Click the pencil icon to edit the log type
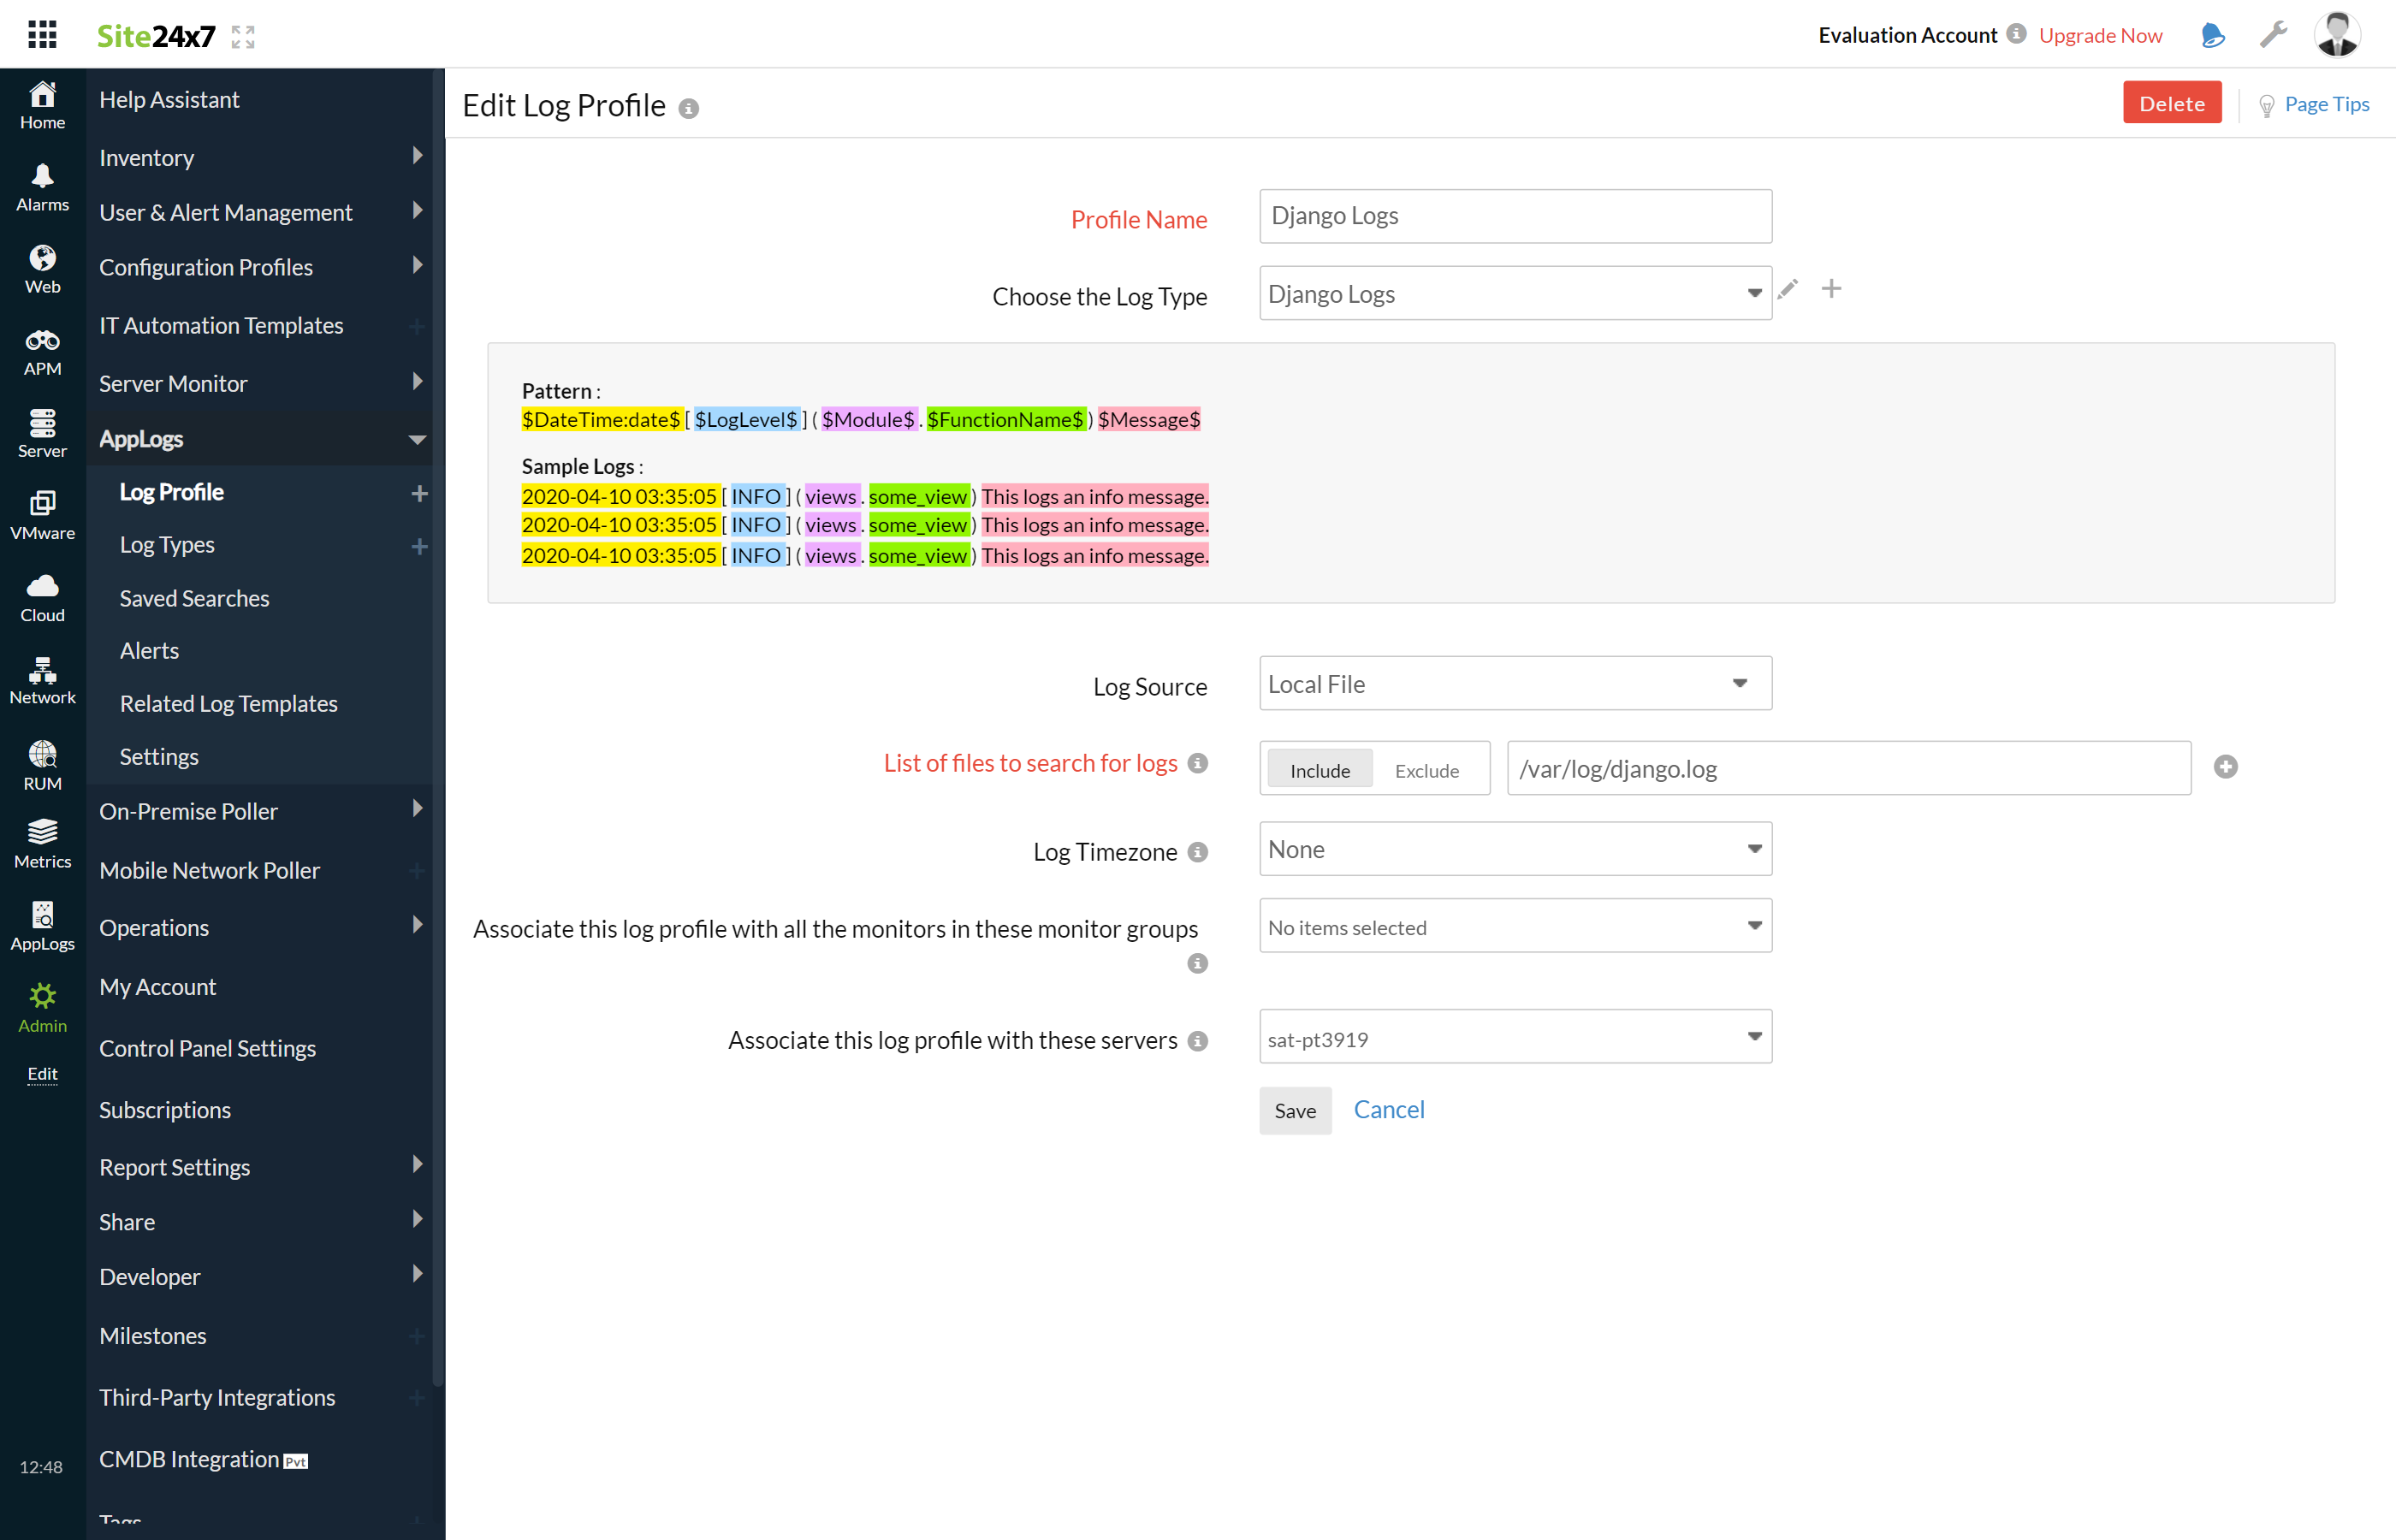 tap(1789, 290)
